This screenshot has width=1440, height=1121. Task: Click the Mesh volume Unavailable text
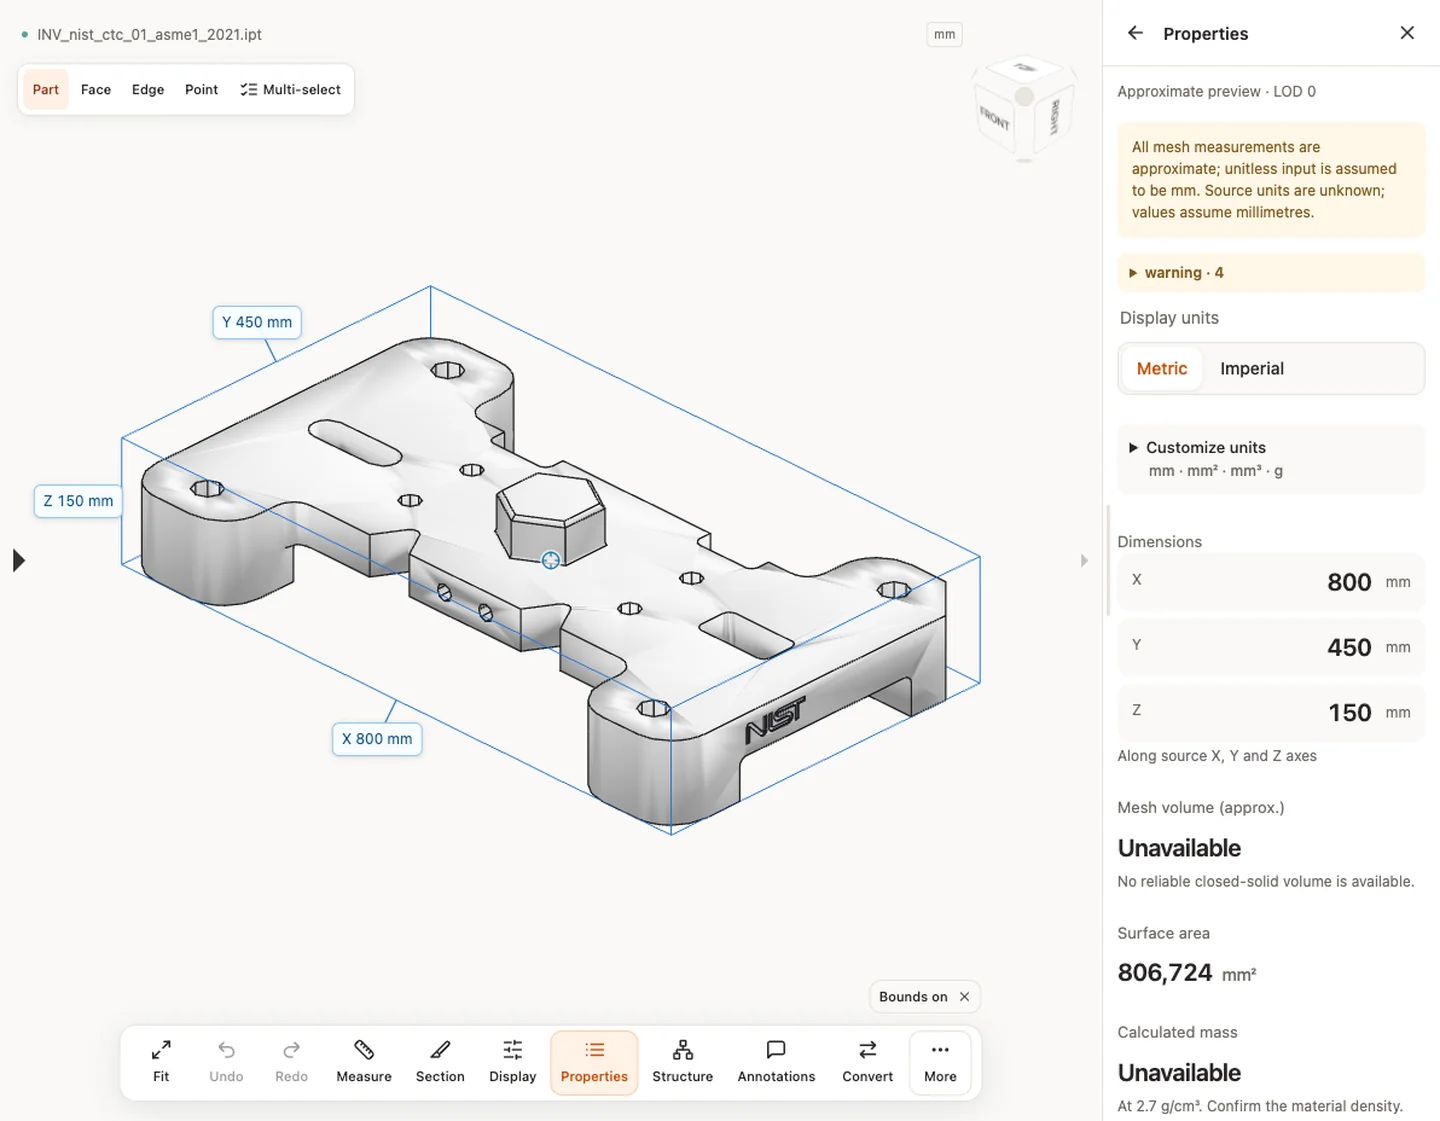tap(1179, 848)
